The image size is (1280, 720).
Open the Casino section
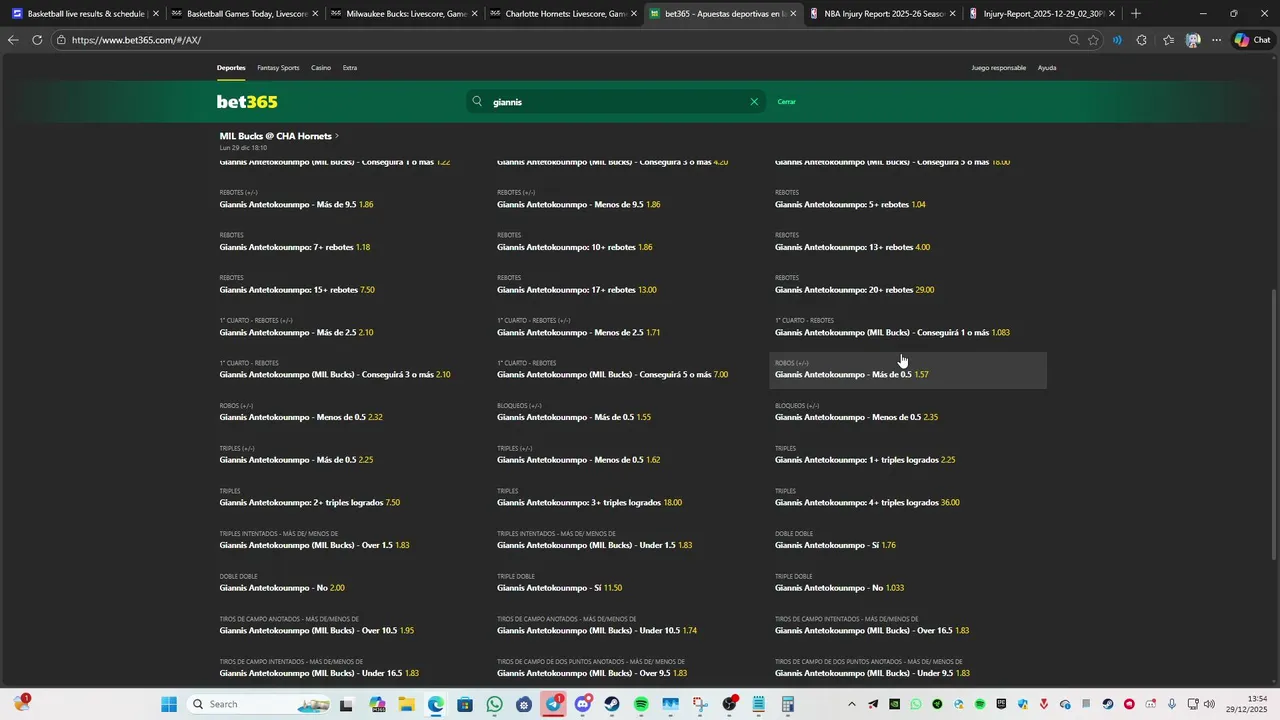[x=321, y=68]
